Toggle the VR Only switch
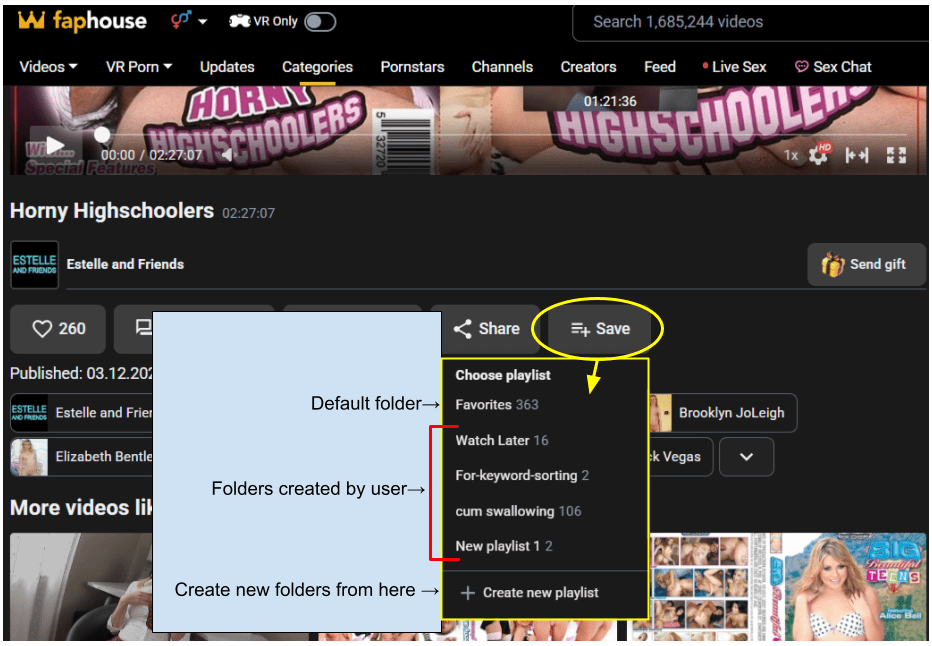The width and height of the screenshot is (932, 646). pyautogui.click(x=320, y=21)
